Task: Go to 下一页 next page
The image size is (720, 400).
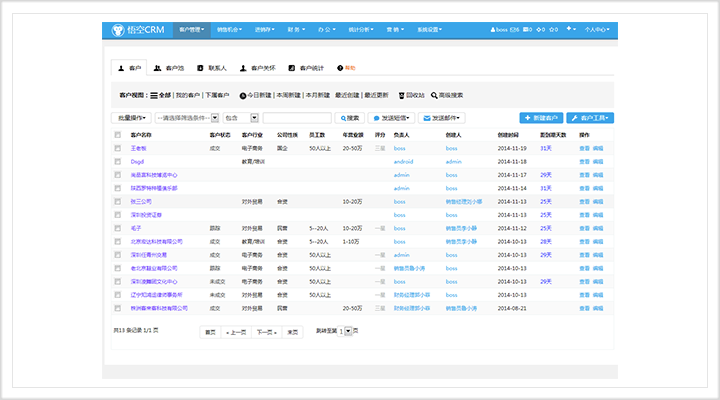Action: 266,331
